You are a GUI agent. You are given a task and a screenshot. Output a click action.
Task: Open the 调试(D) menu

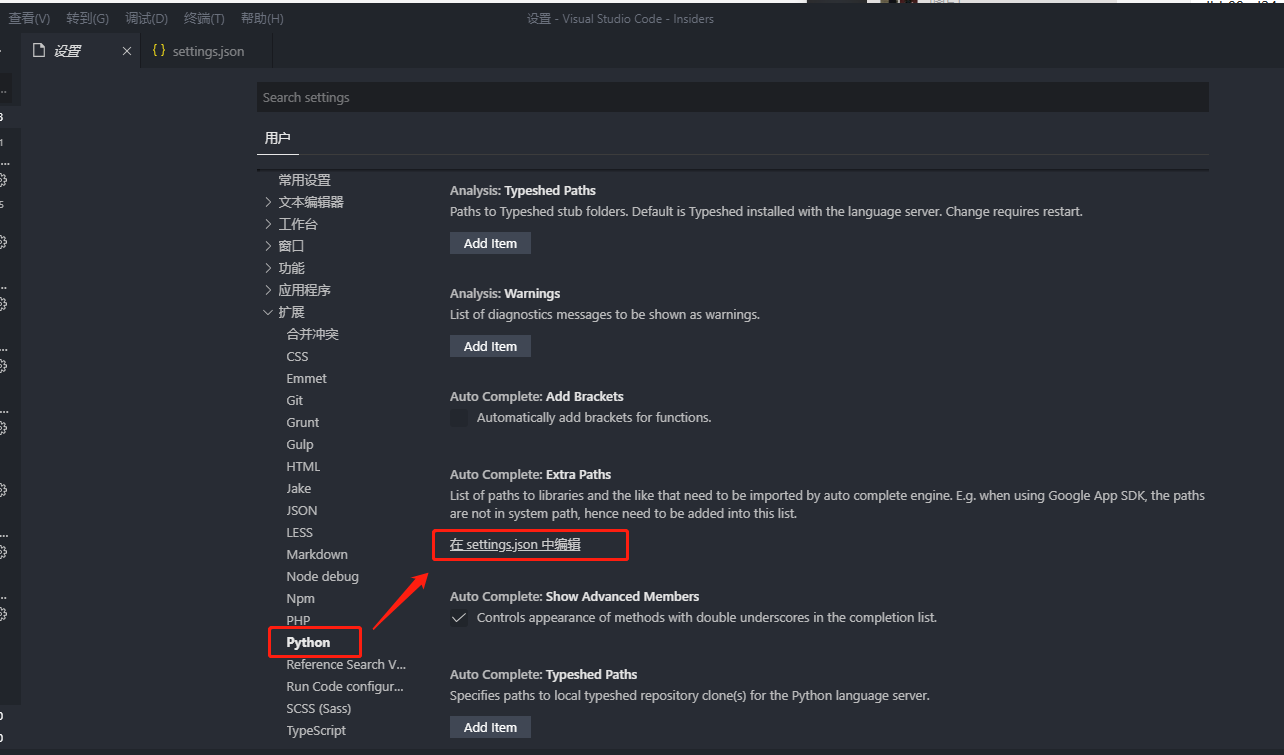(146, 19)
